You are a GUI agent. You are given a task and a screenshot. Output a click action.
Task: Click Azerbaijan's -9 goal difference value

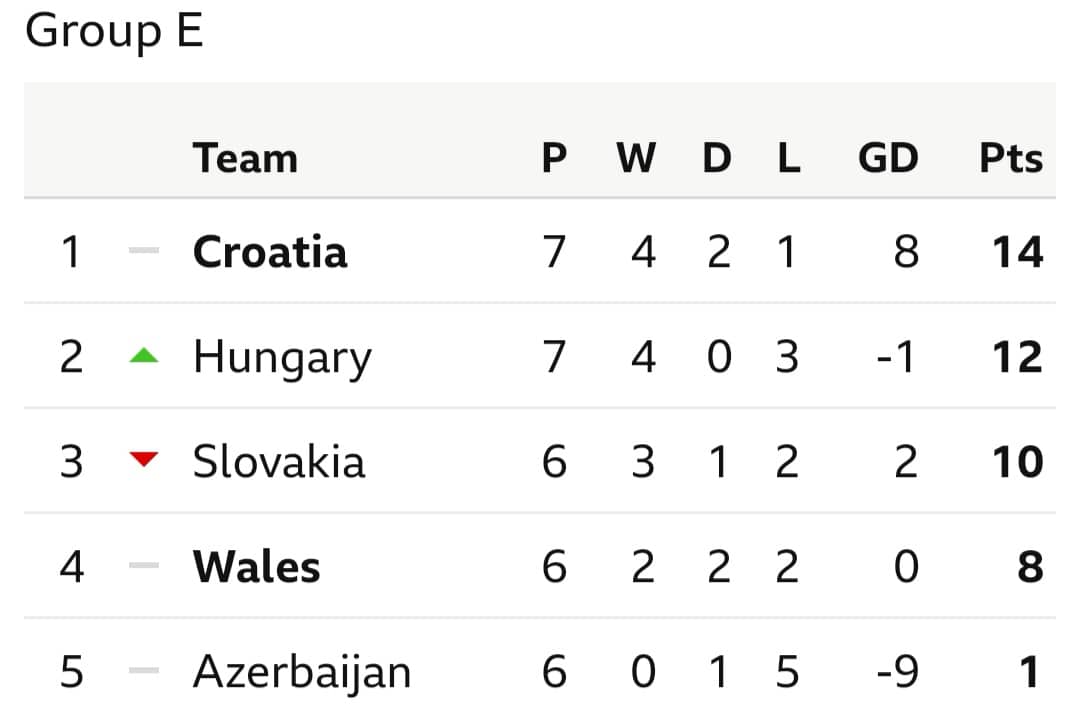click(897, 672)
